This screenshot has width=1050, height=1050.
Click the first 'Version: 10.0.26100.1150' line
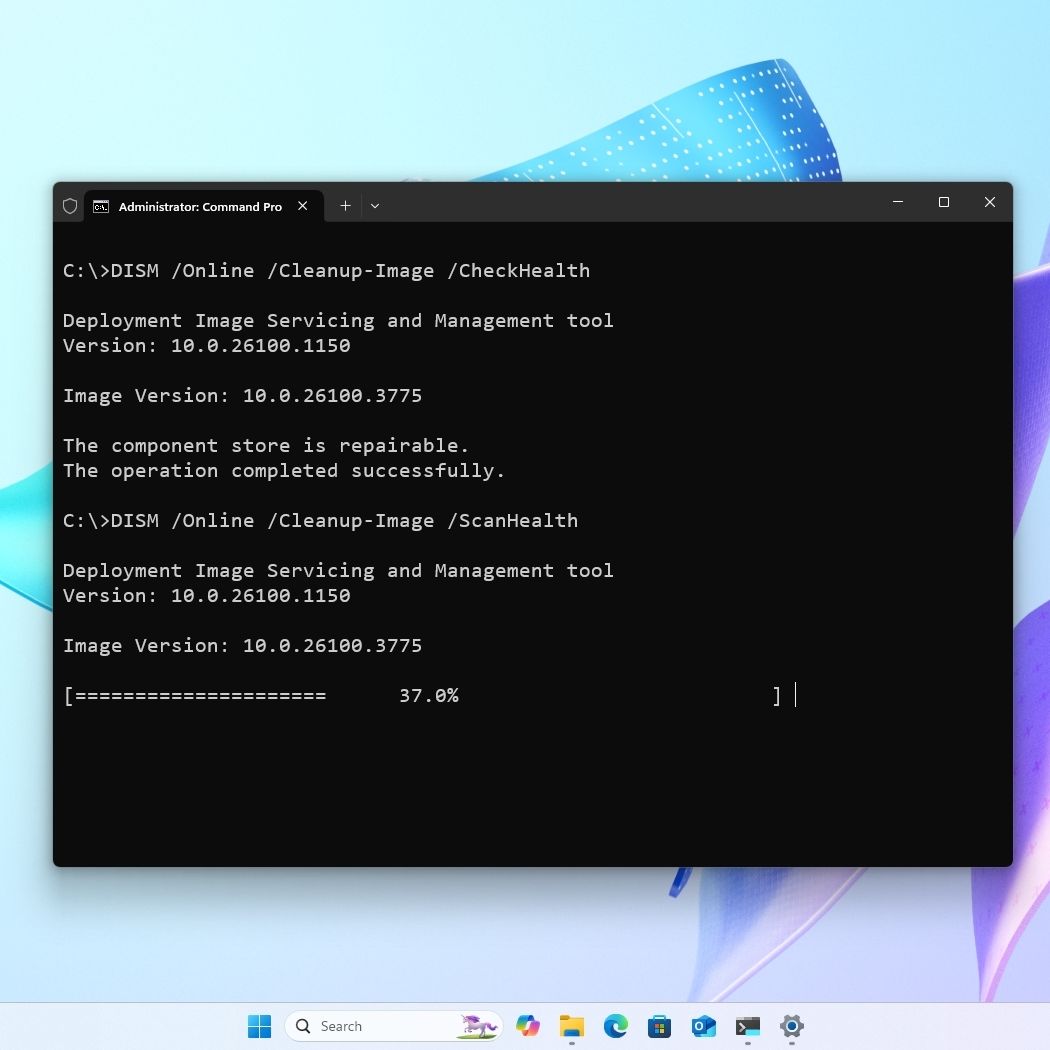point(207,346)
